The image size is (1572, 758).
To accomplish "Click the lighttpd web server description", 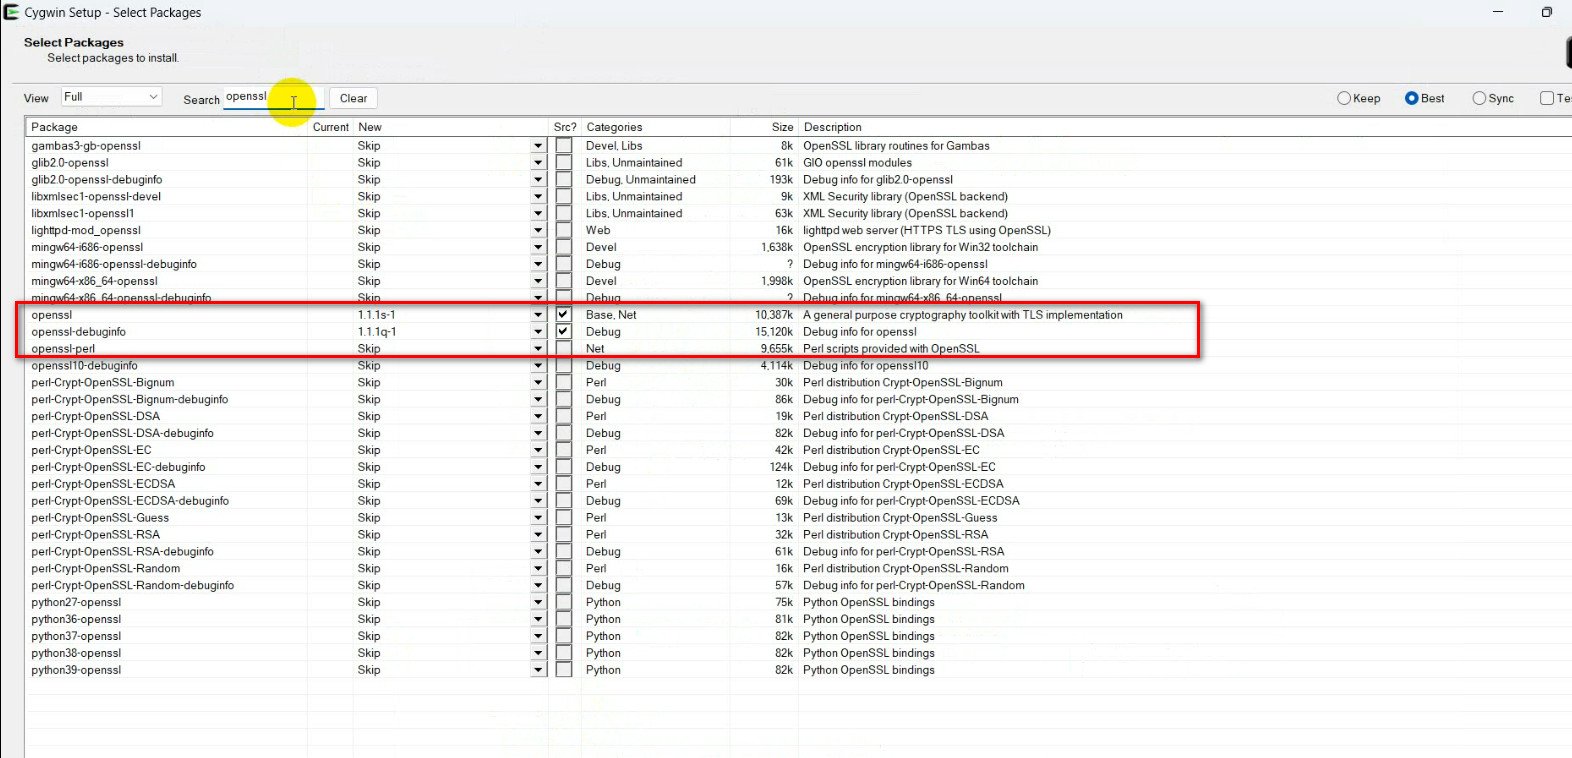I will (x=927, y=230).
